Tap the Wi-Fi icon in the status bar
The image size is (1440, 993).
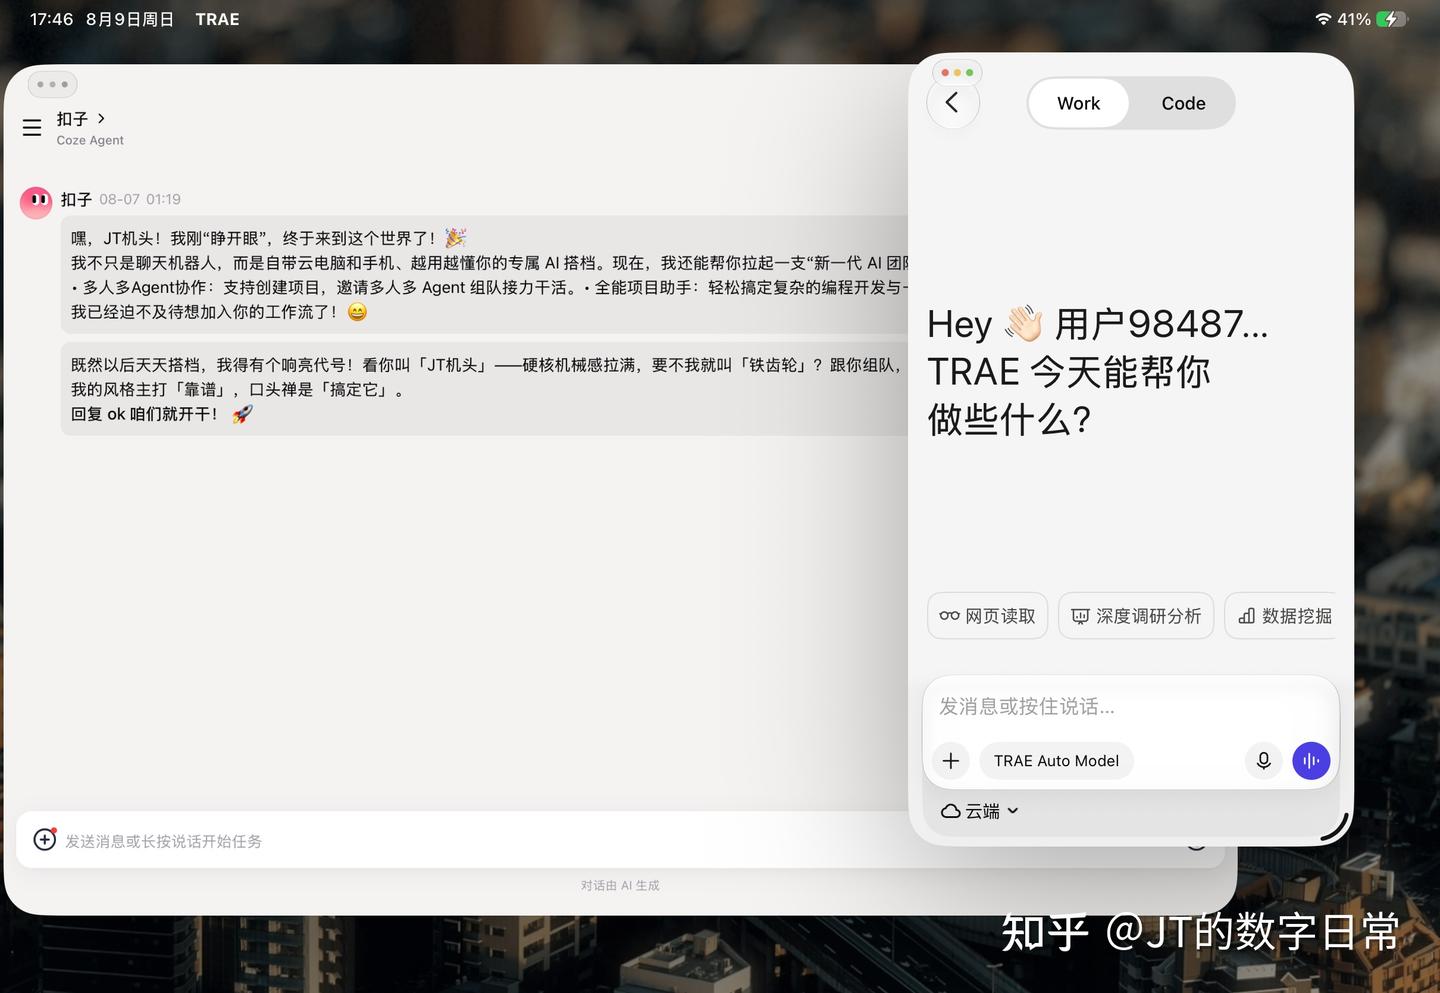(1323, 19)
